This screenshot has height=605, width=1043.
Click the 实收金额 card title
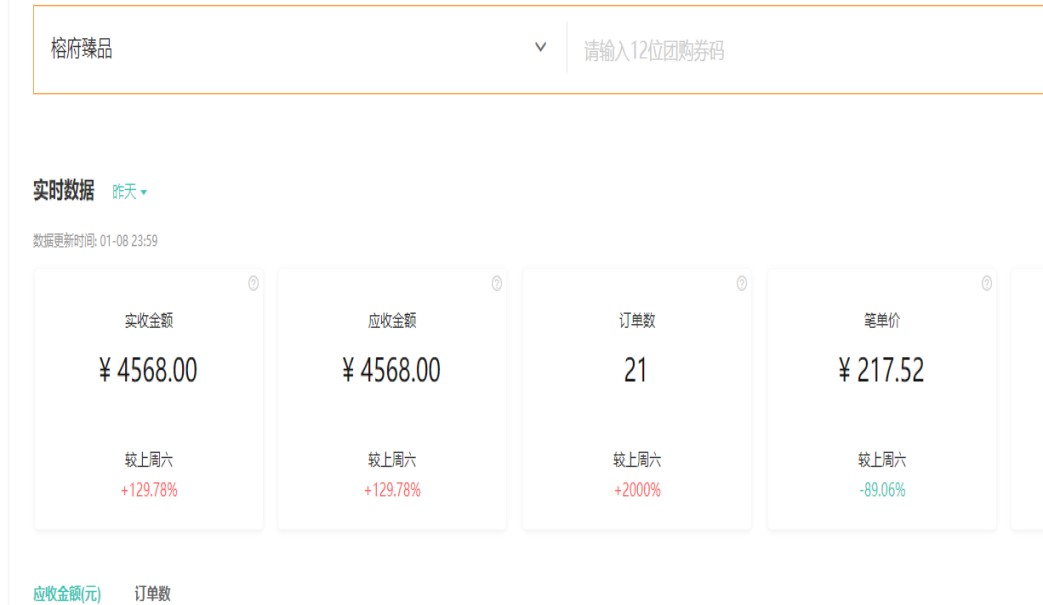tap(149, 321)
